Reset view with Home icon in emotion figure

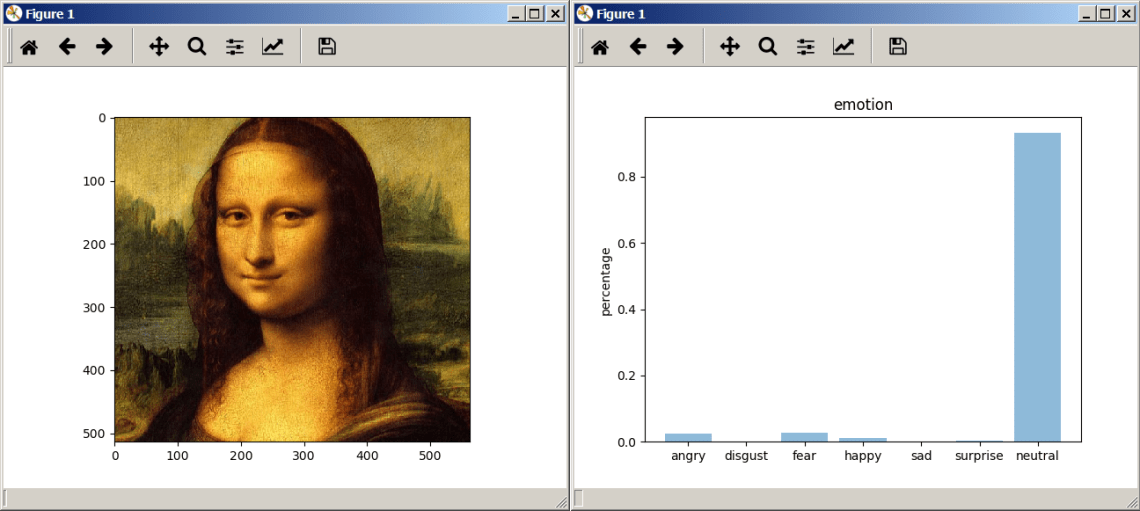click(x=600, y=47)
